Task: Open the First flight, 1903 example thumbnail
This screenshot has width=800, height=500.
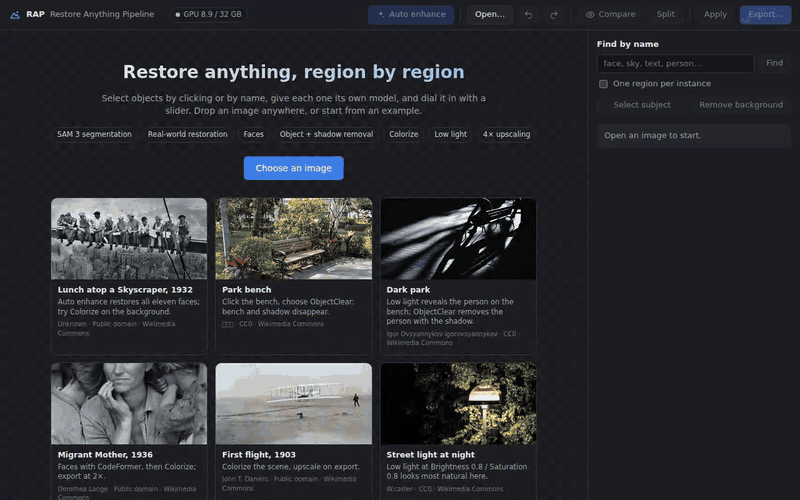Action: [293, 404]
